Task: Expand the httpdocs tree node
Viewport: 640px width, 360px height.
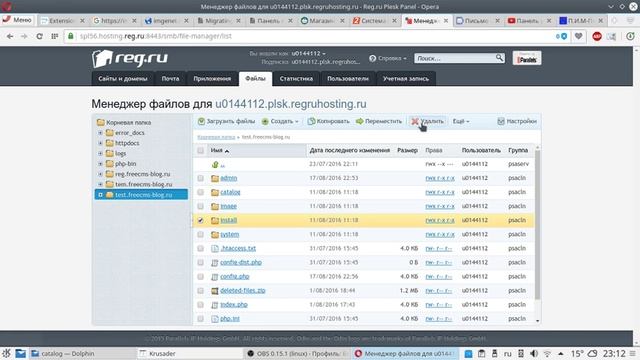Action: click(100, 143)
